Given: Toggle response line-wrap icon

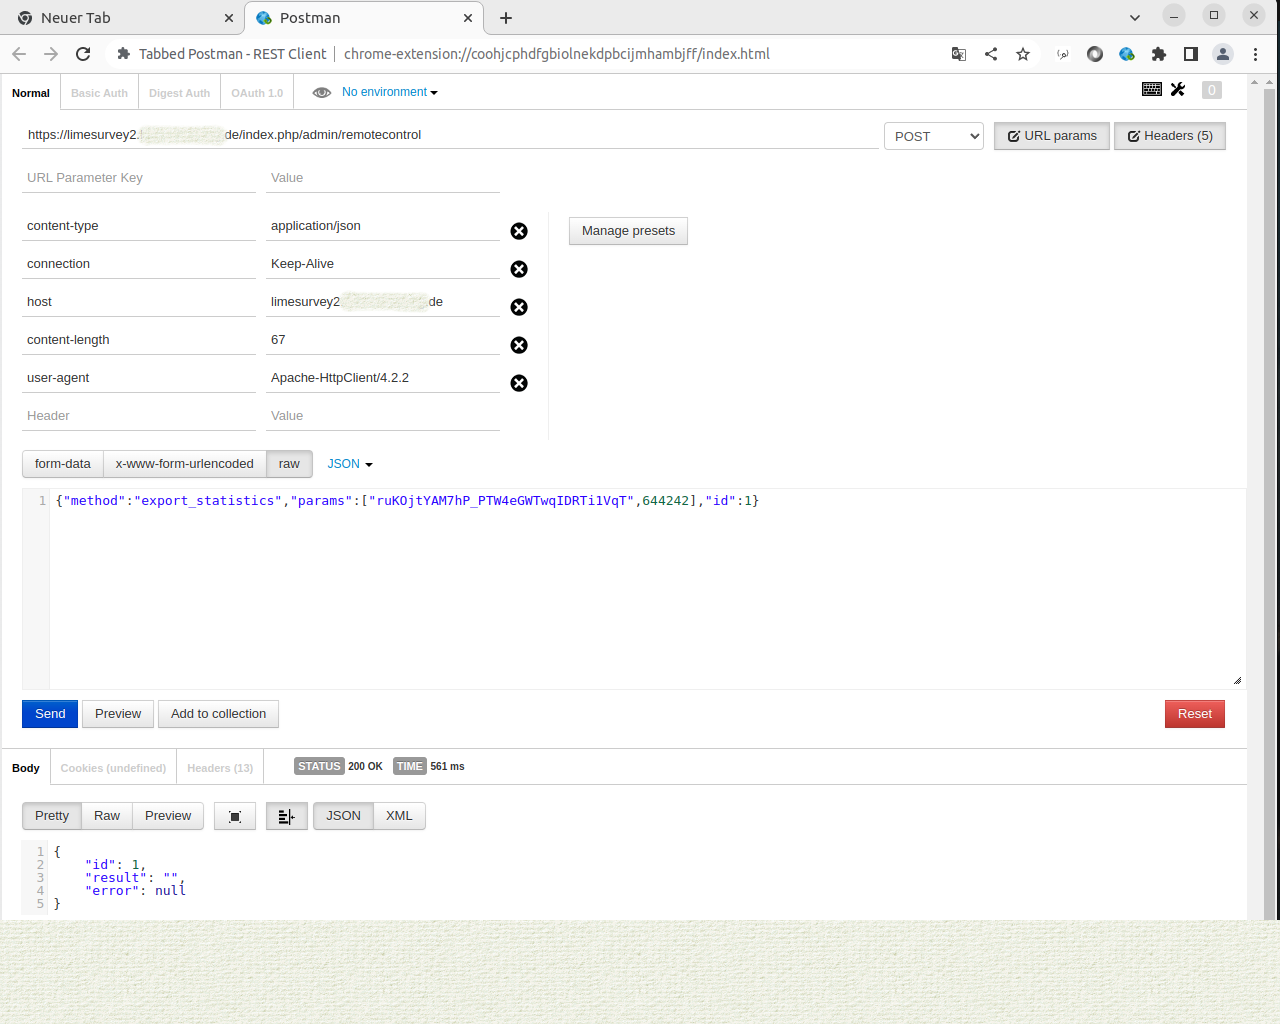Looking at the screenshot, I should coord(286,817).
